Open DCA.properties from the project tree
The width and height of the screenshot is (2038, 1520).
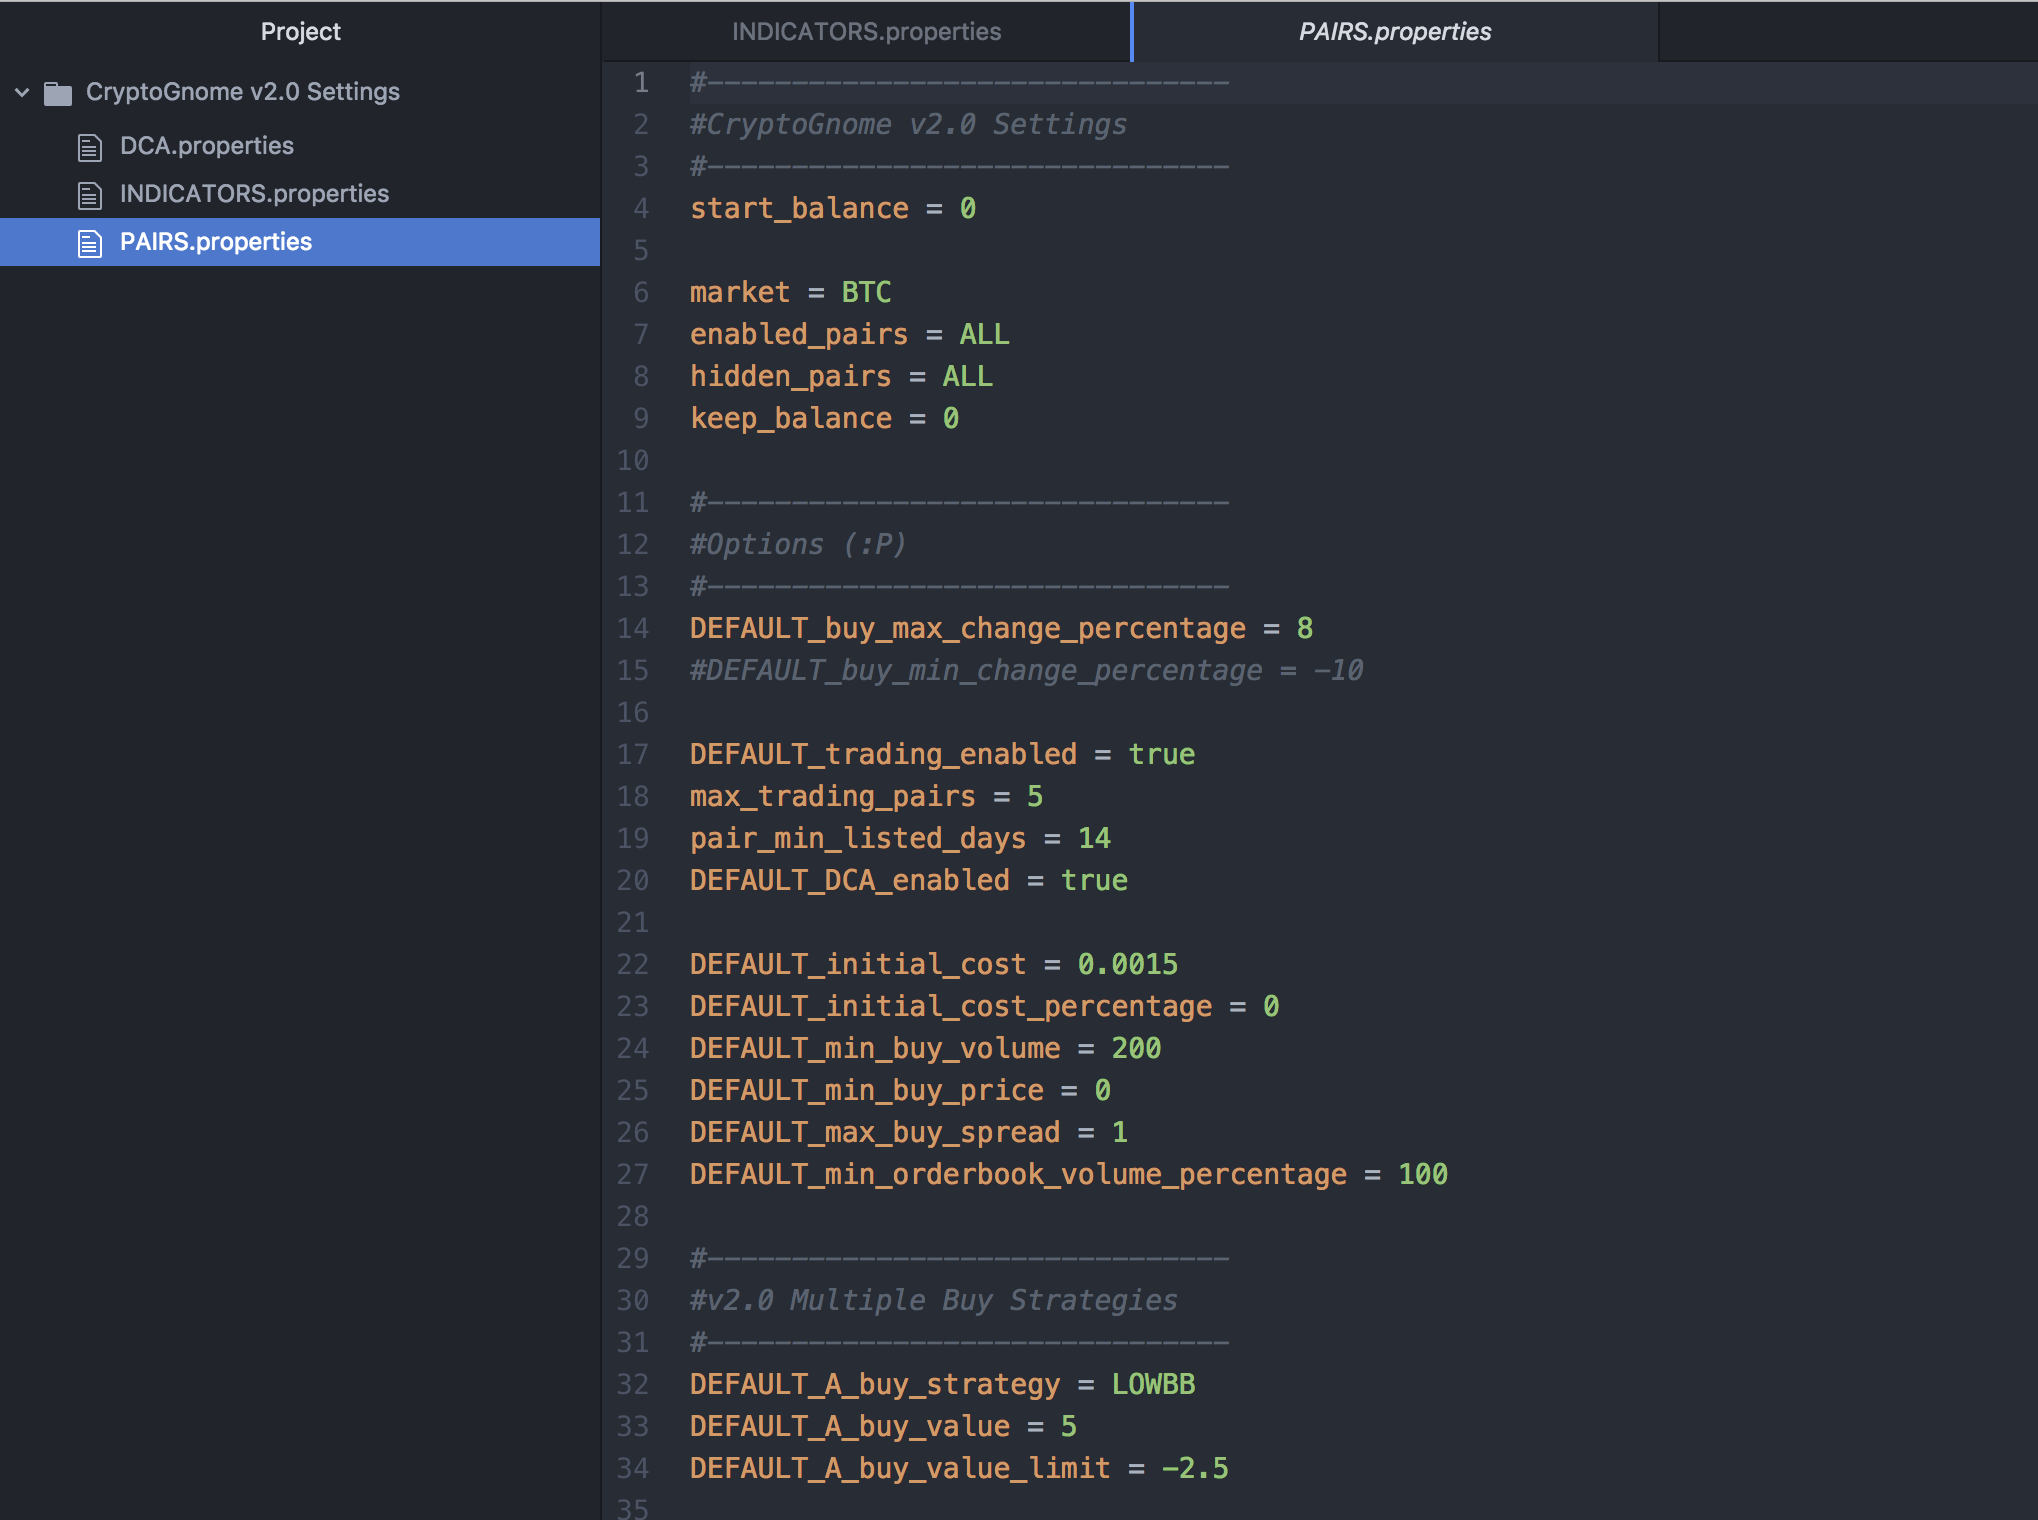pos(206,146)
